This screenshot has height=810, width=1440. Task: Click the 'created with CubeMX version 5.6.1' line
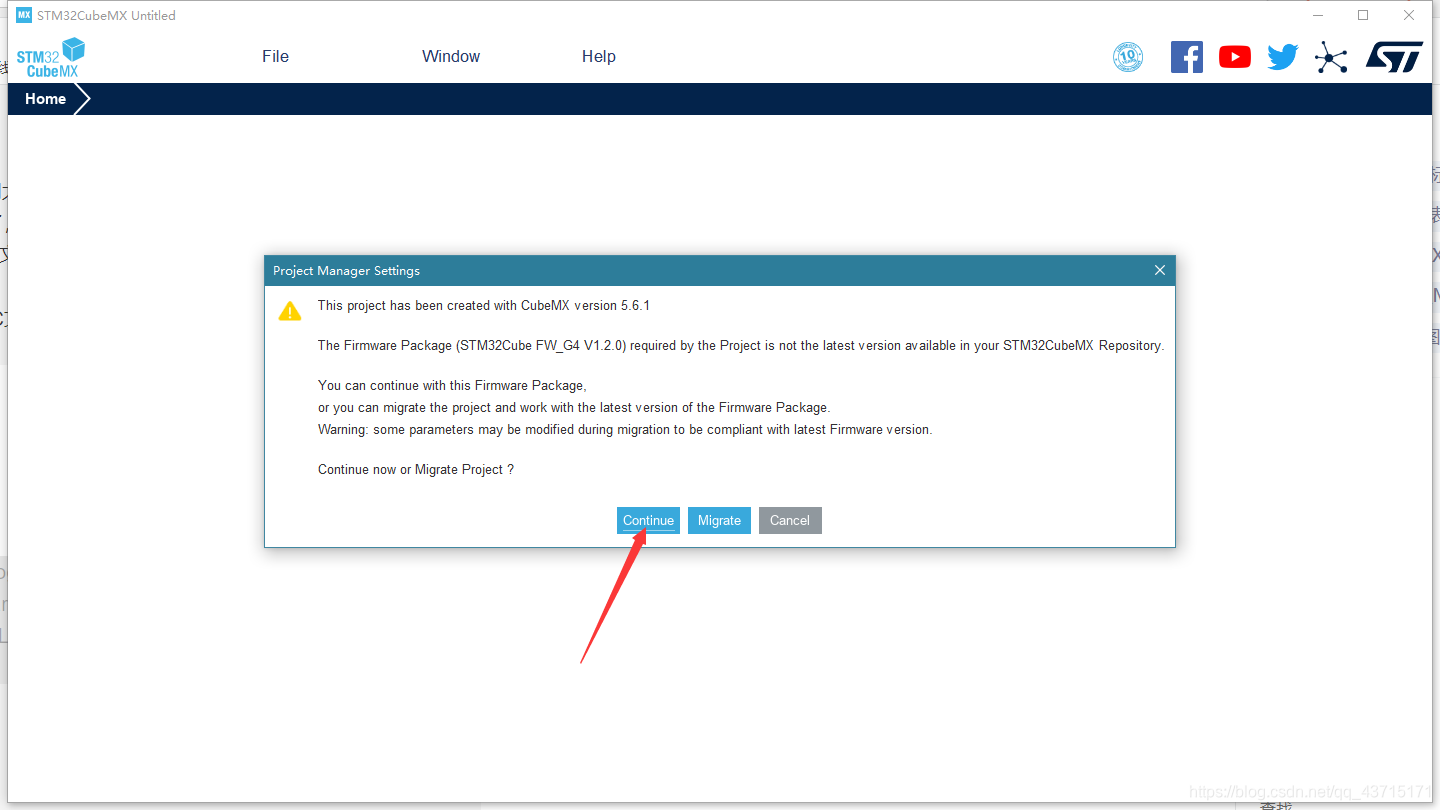(x=484, y=305)
